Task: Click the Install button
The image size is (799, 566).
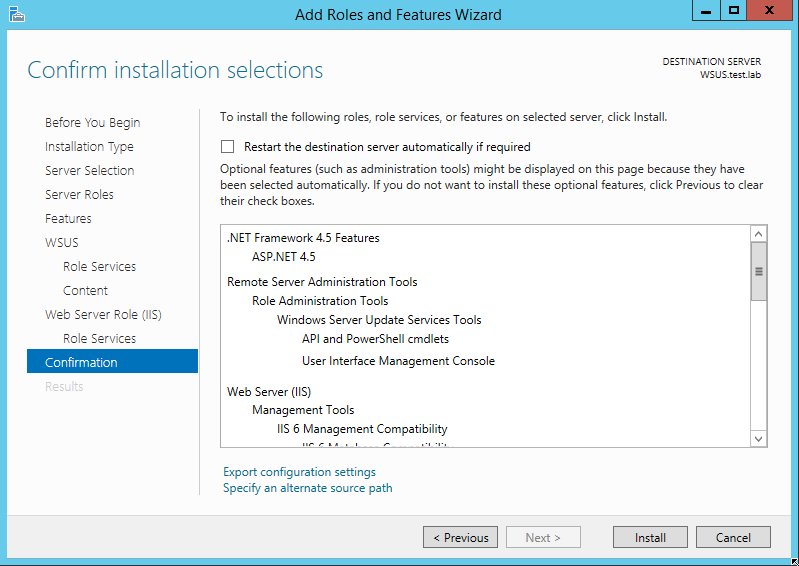Action: 650,537
